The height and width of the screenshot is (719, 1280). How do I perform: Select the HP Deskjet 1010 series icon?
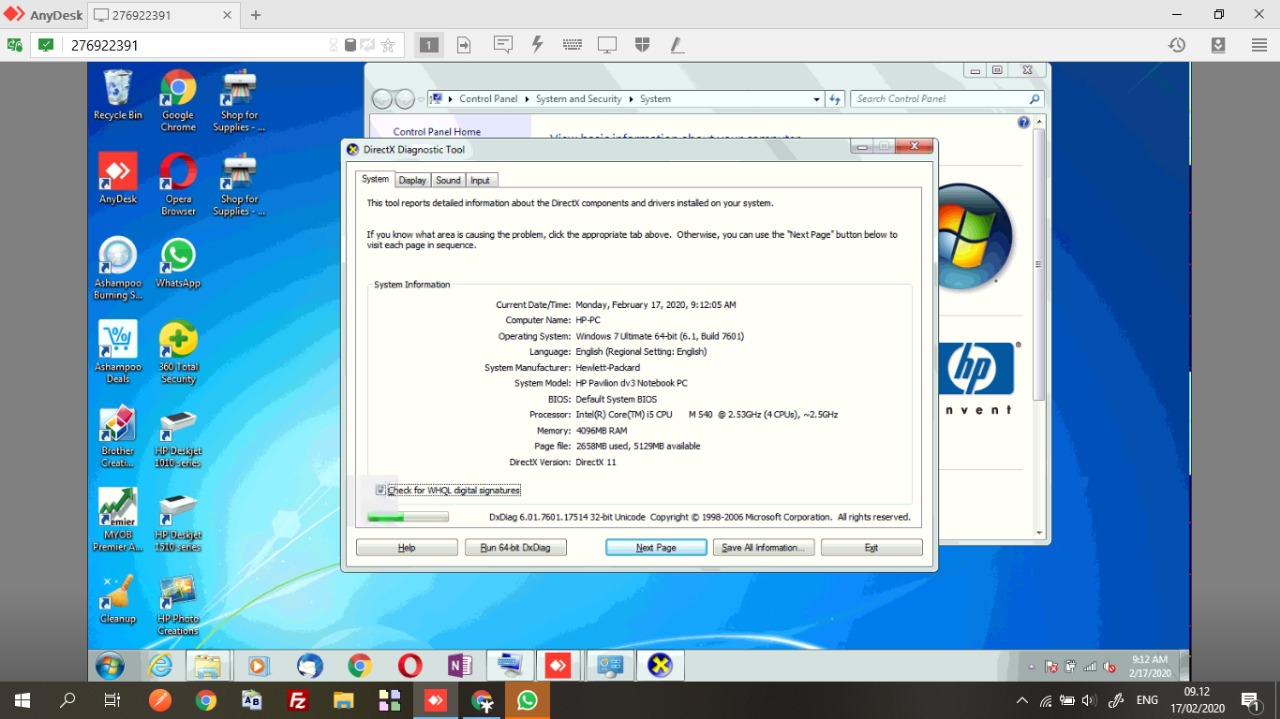coord(178,437)
